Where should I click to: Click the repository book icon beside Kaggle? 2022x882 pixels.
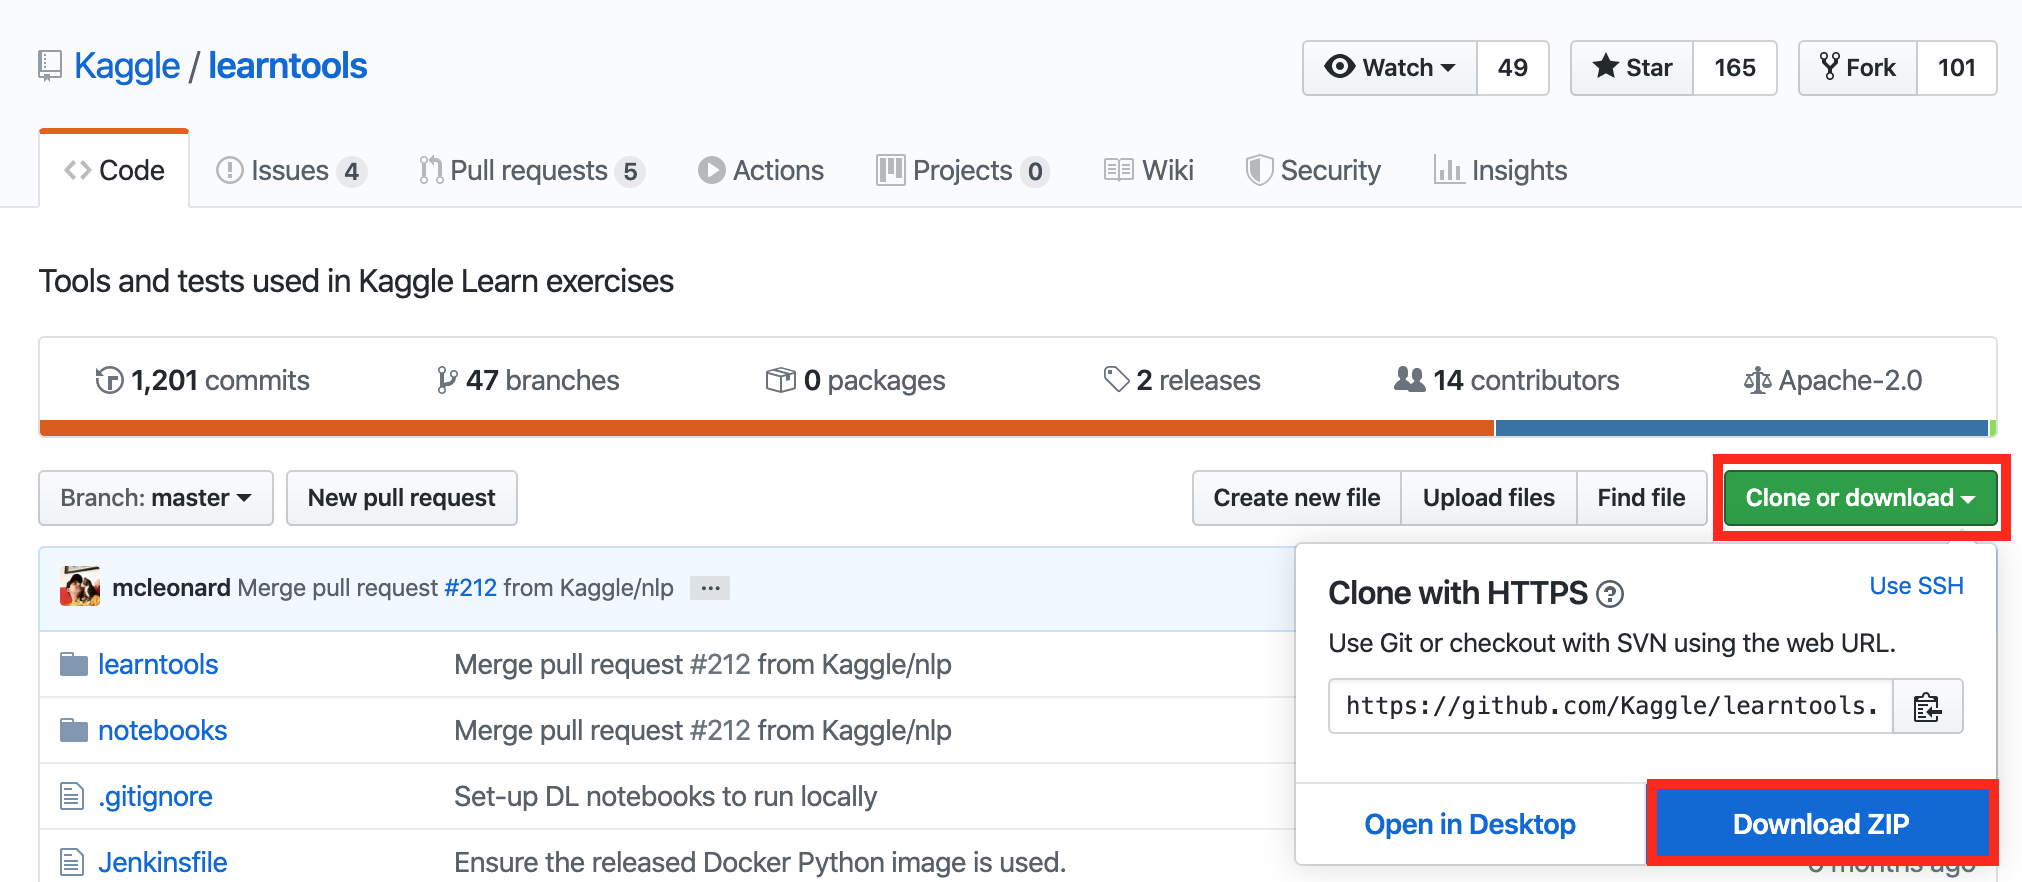click(50, 66)
